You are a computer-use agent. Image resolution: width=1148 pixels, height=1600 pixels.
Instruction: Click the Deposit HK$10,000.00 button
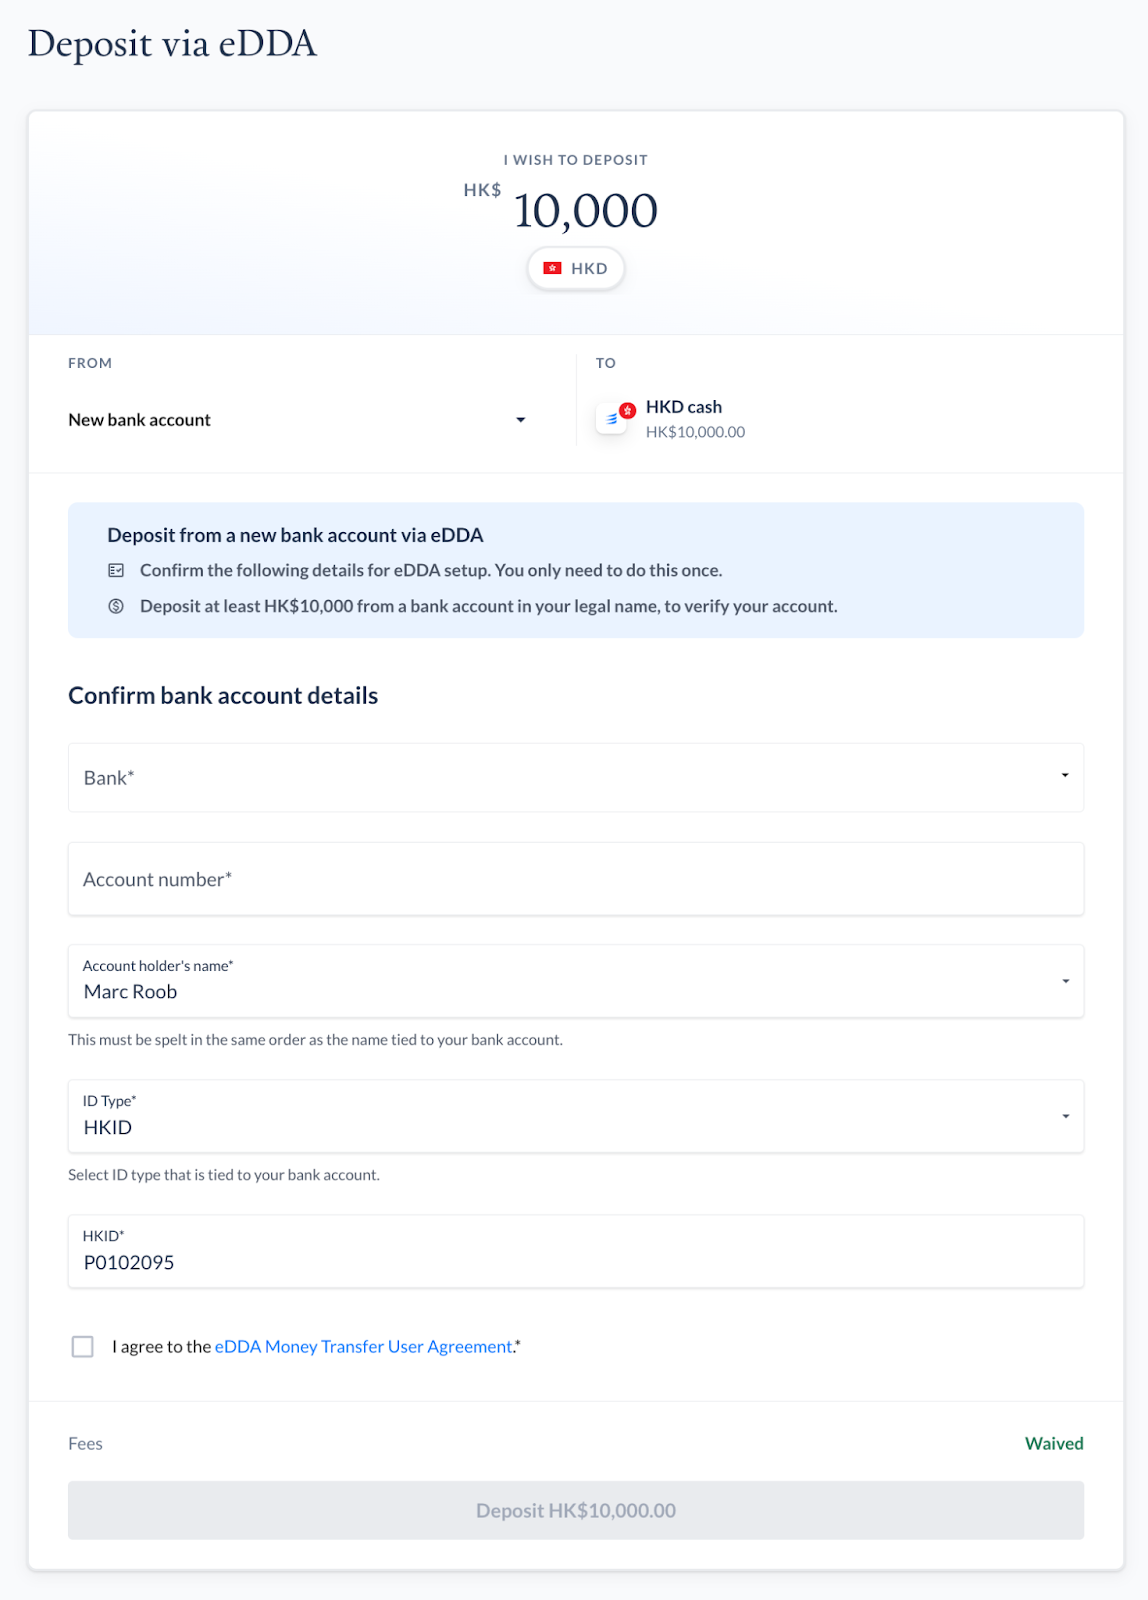coord(576,1510)
